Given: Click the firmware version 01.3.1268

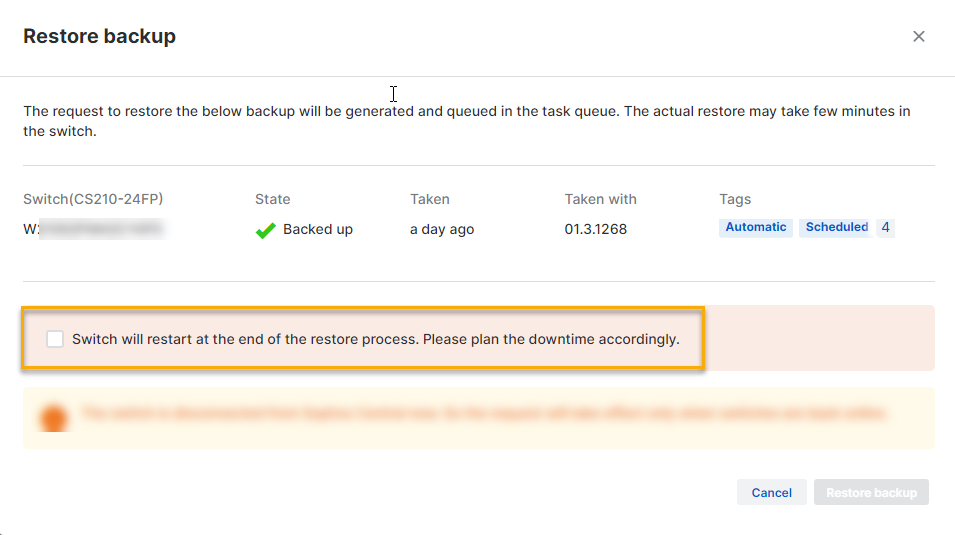Looking at the screenshot, I should click(595, 229).
